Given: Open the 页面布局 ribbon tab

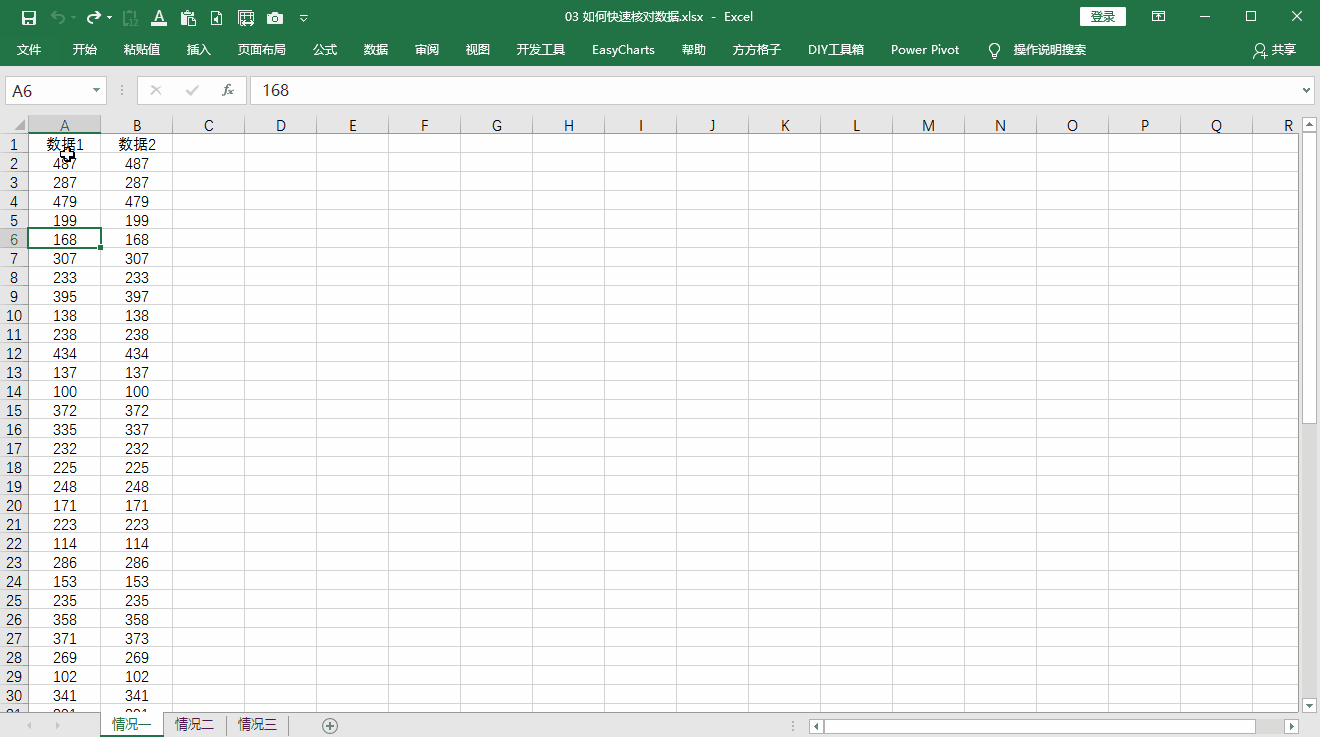Looking at the screenshot, I should [261, 50].
